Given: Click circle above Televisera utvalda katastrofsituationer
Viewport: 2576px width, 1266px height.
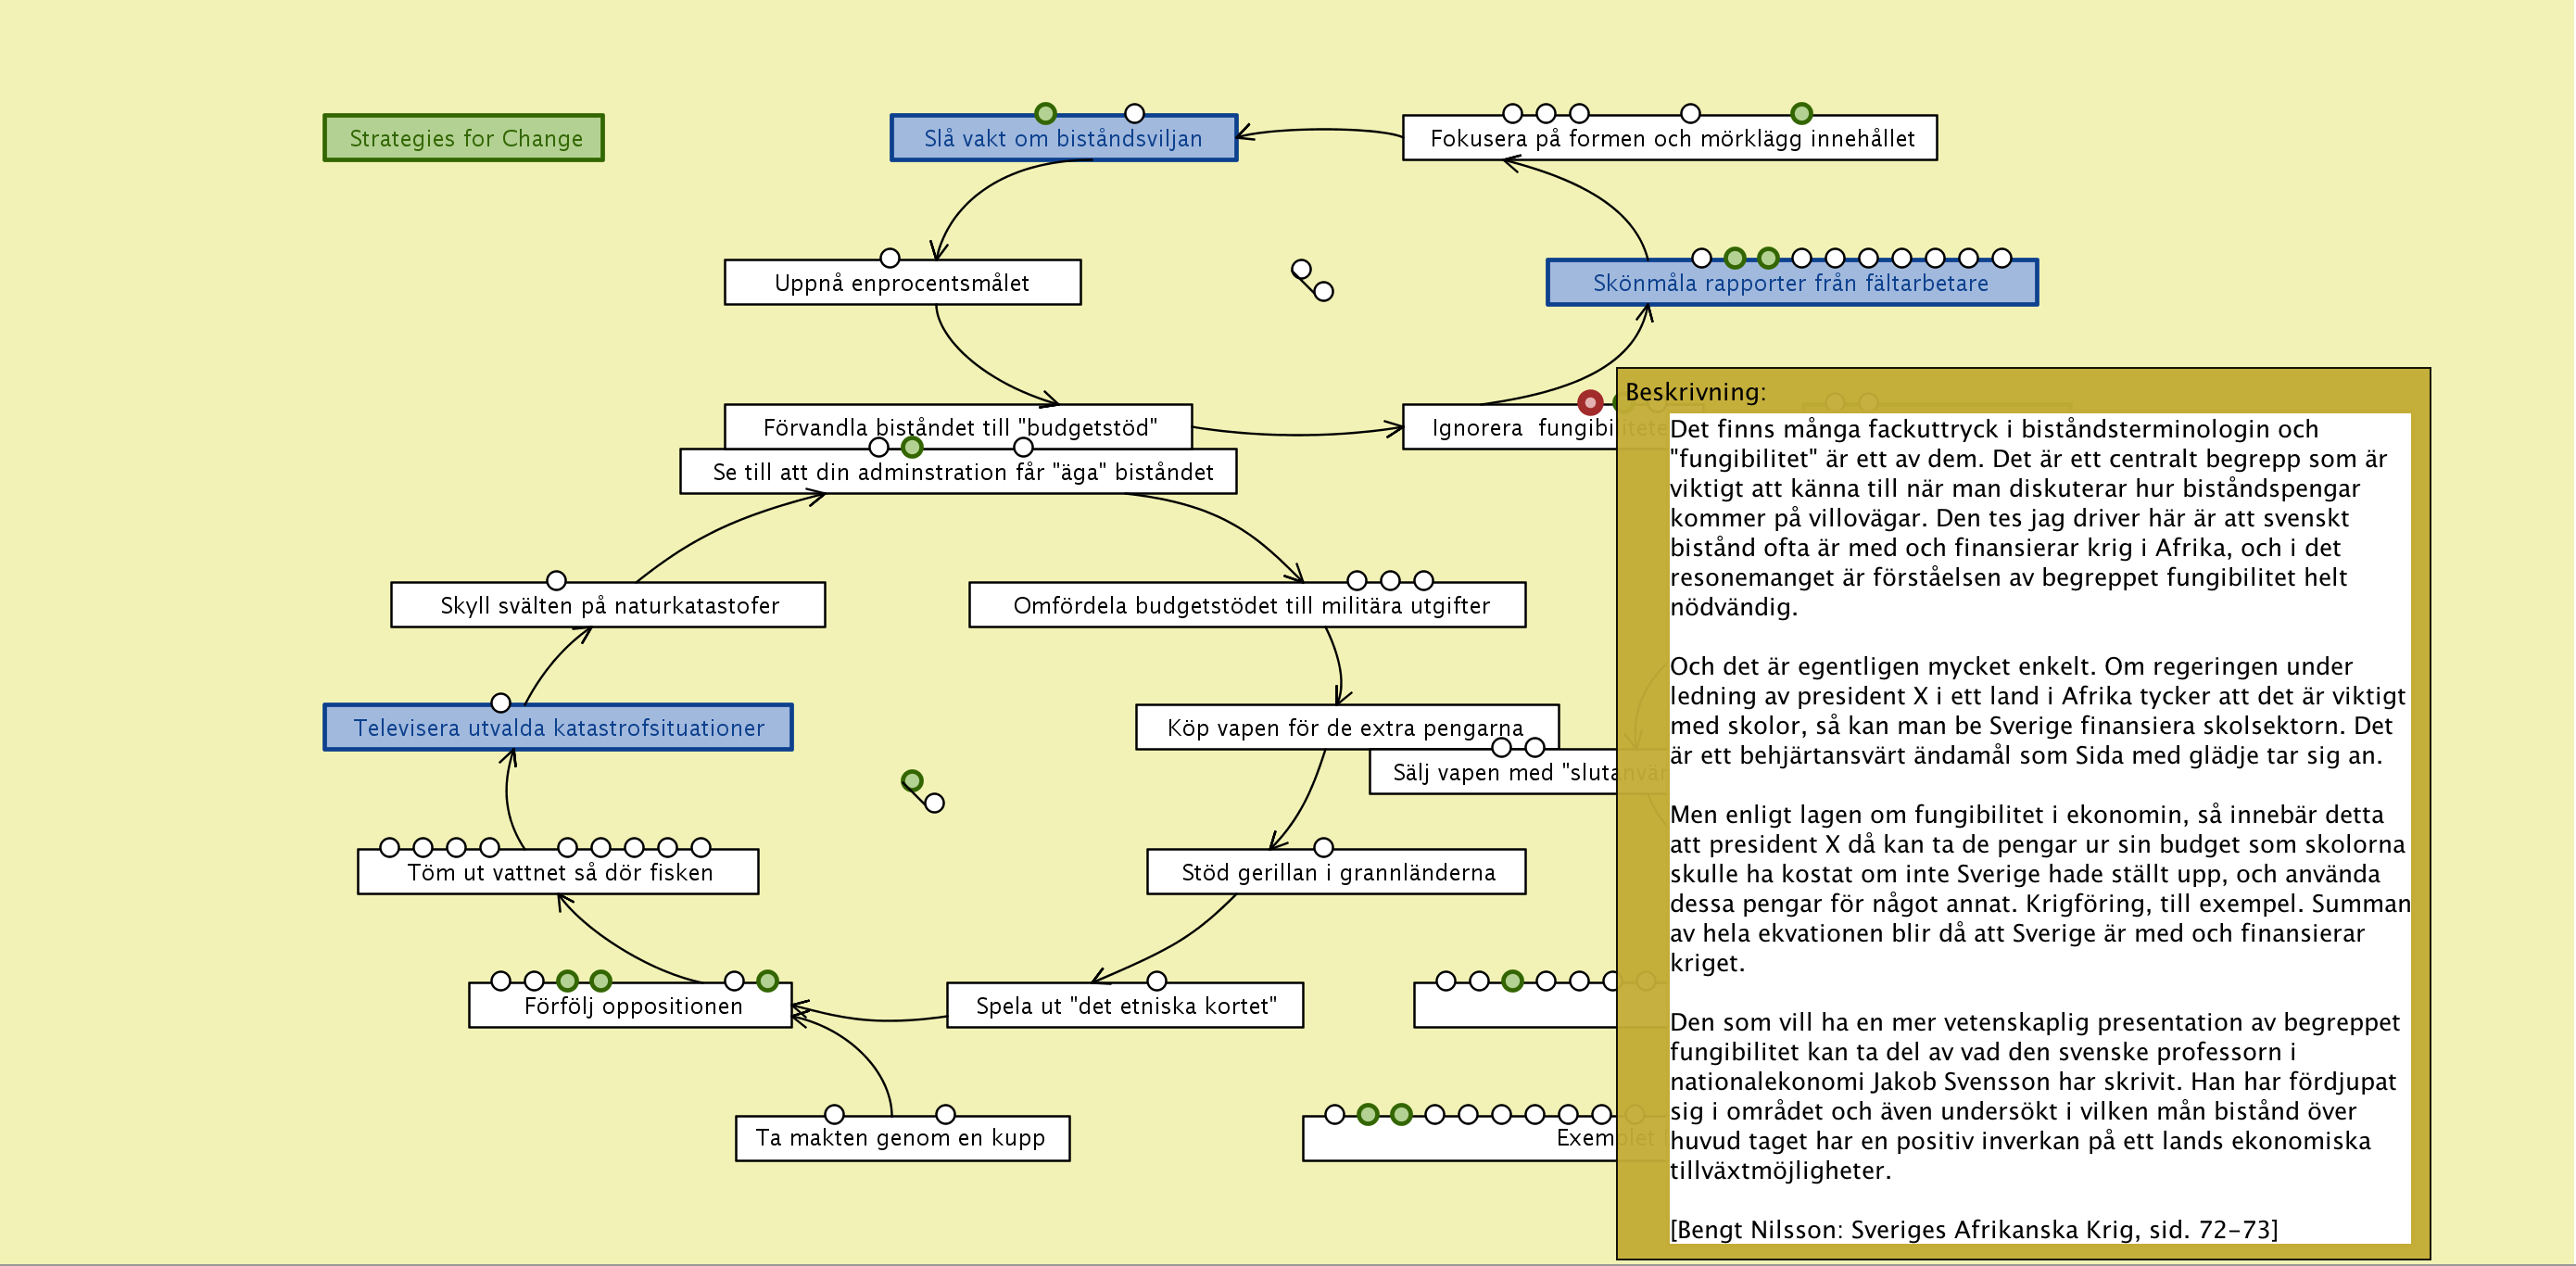Looking at the screenshot, I should (501, 703).
